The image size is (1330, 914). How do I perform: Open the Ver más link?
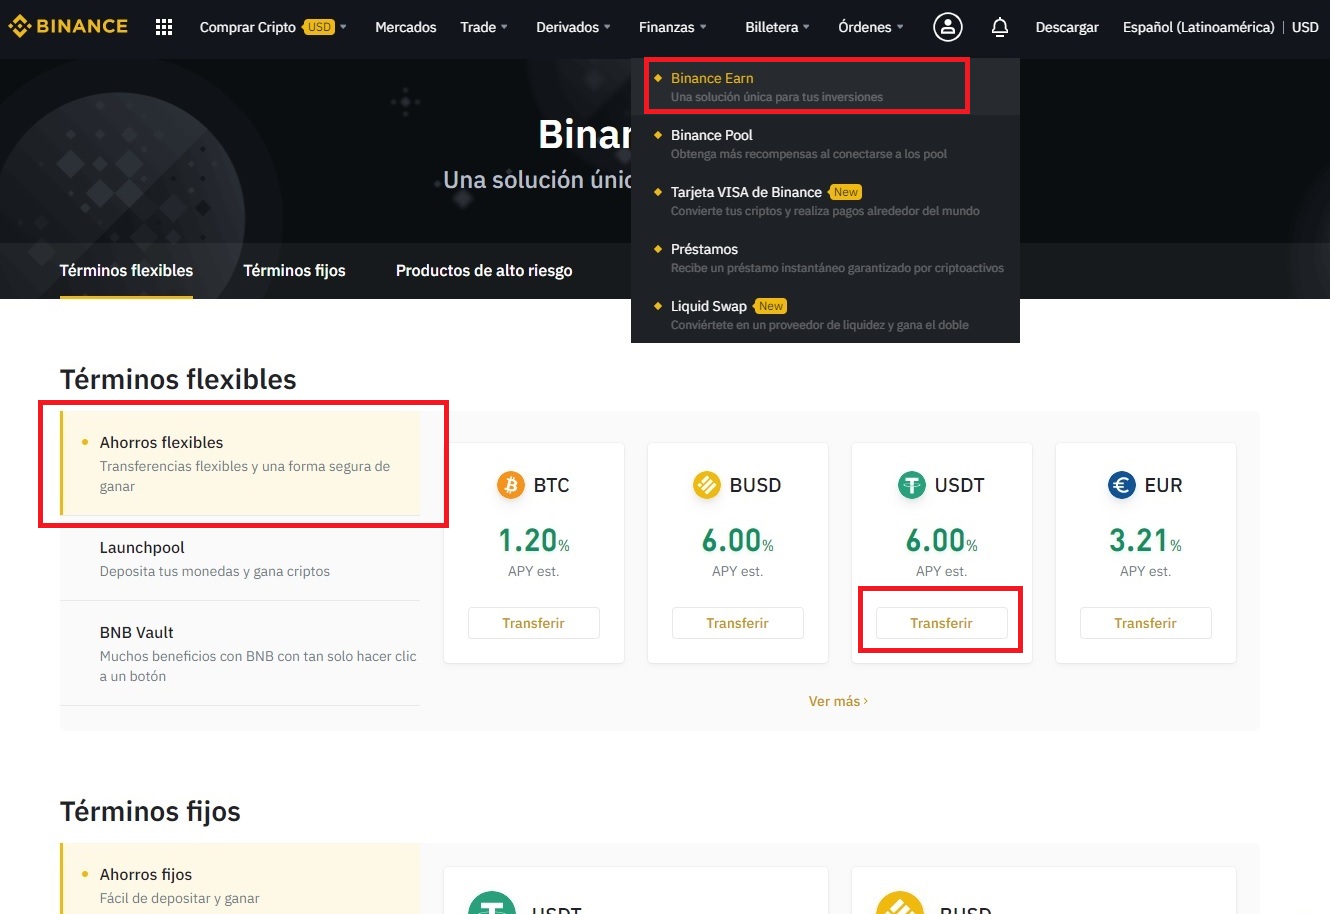(838, 701)
